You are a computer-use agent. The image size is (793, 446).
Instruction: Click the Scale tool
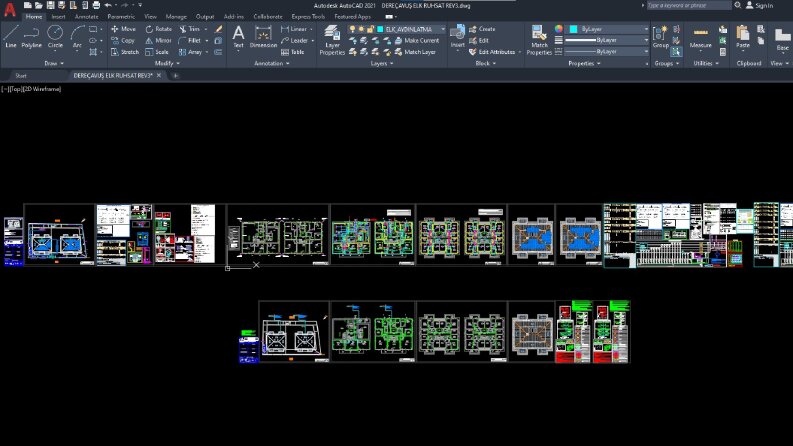(157, 52)
